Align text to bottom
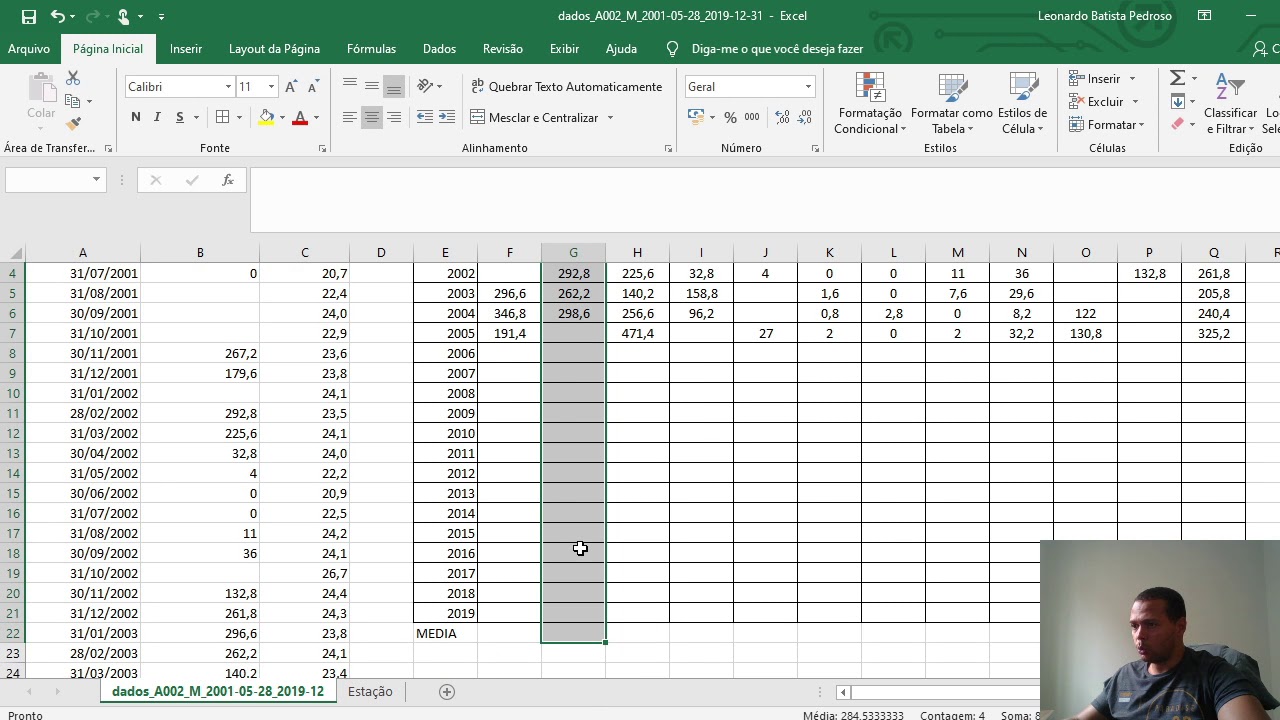Screen dimensions: 1280x720 click(394, 86)
